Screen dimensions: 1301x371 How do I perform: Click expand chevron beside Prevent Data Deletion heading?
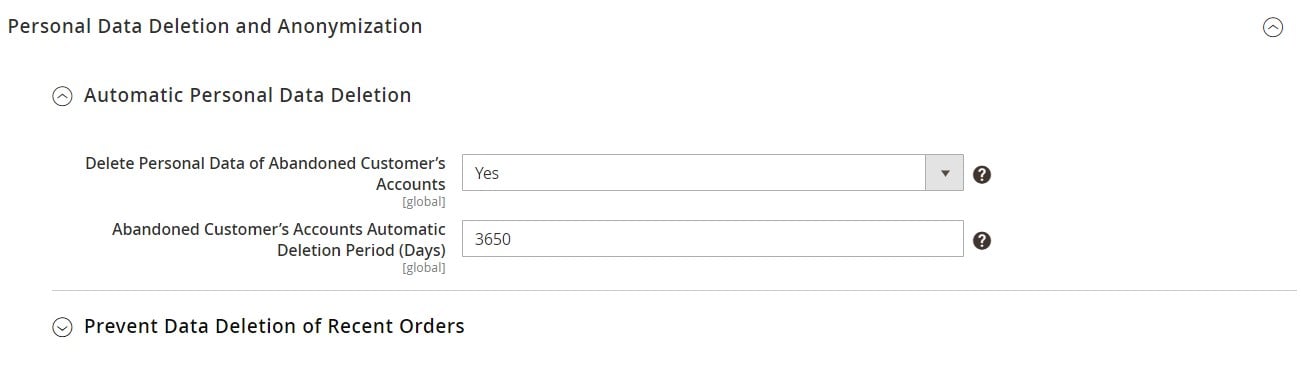click(62, 327)
